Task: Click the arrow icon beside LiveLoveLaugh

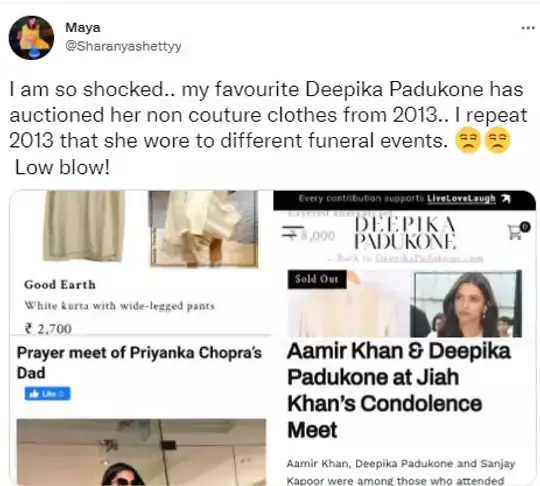Action: pos(505,199)
